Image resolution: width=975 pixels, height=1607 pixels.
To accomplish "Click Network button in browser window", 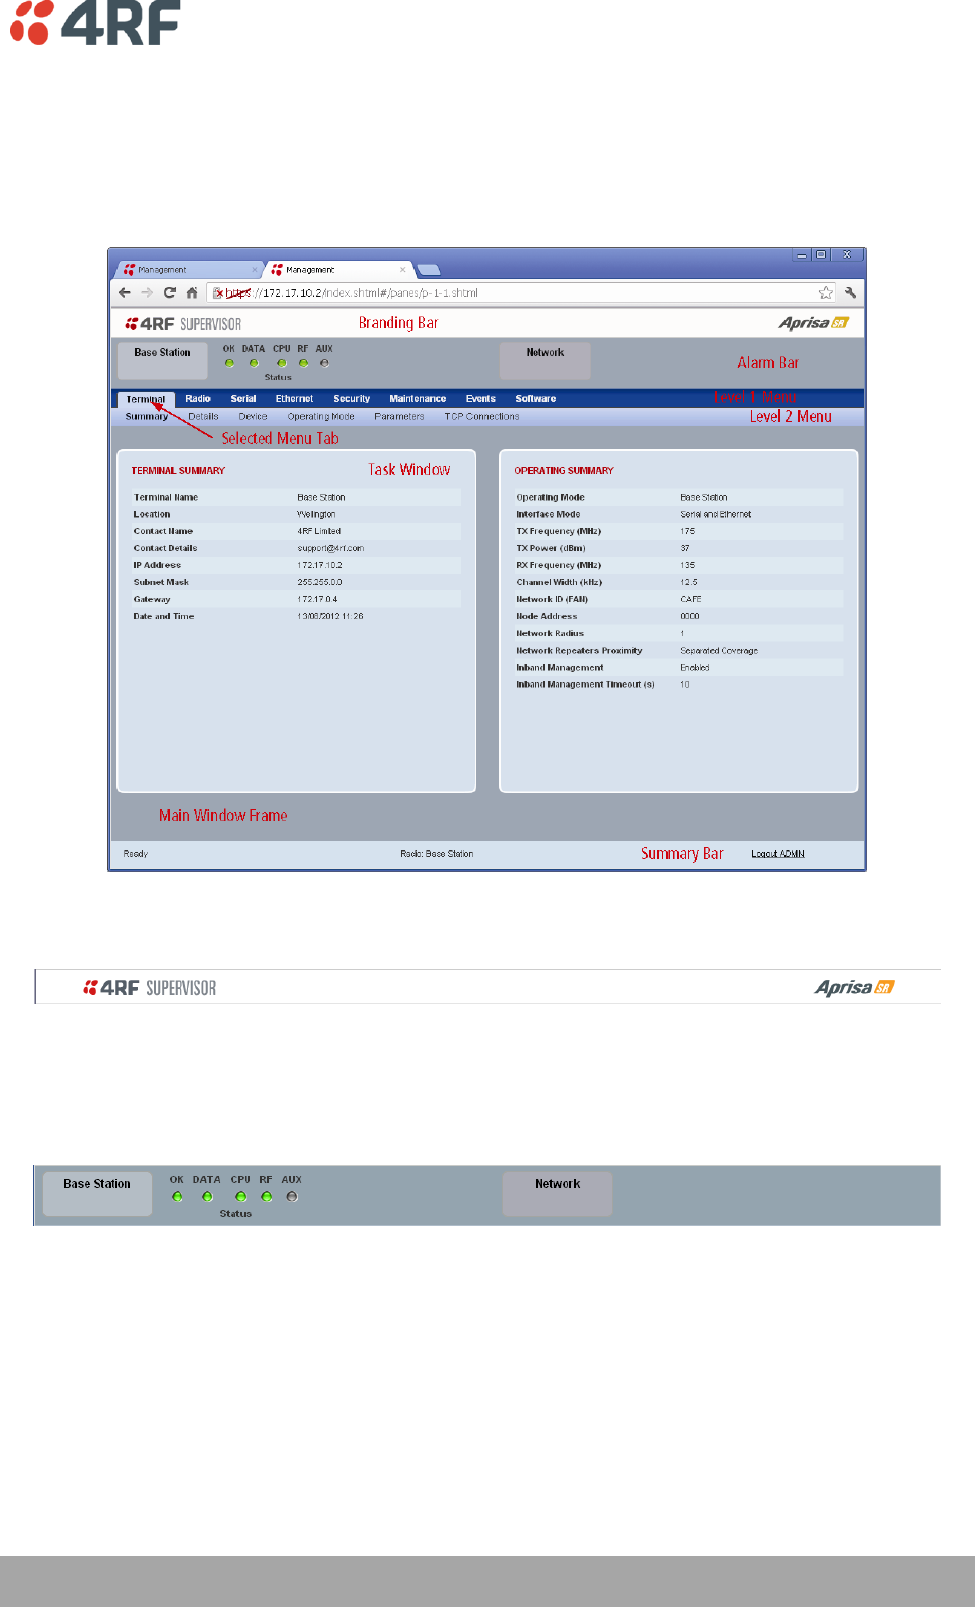I will click(545, 361).
